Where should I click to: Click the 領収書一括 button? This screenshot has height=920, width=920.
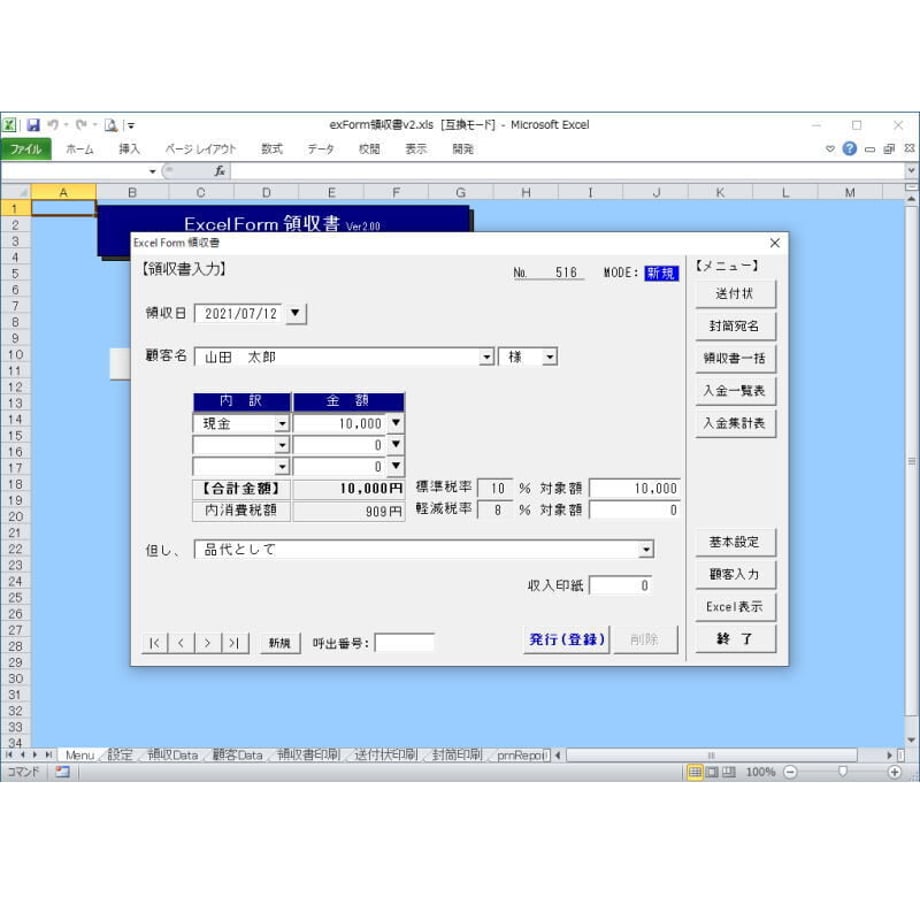click(736, 358)
